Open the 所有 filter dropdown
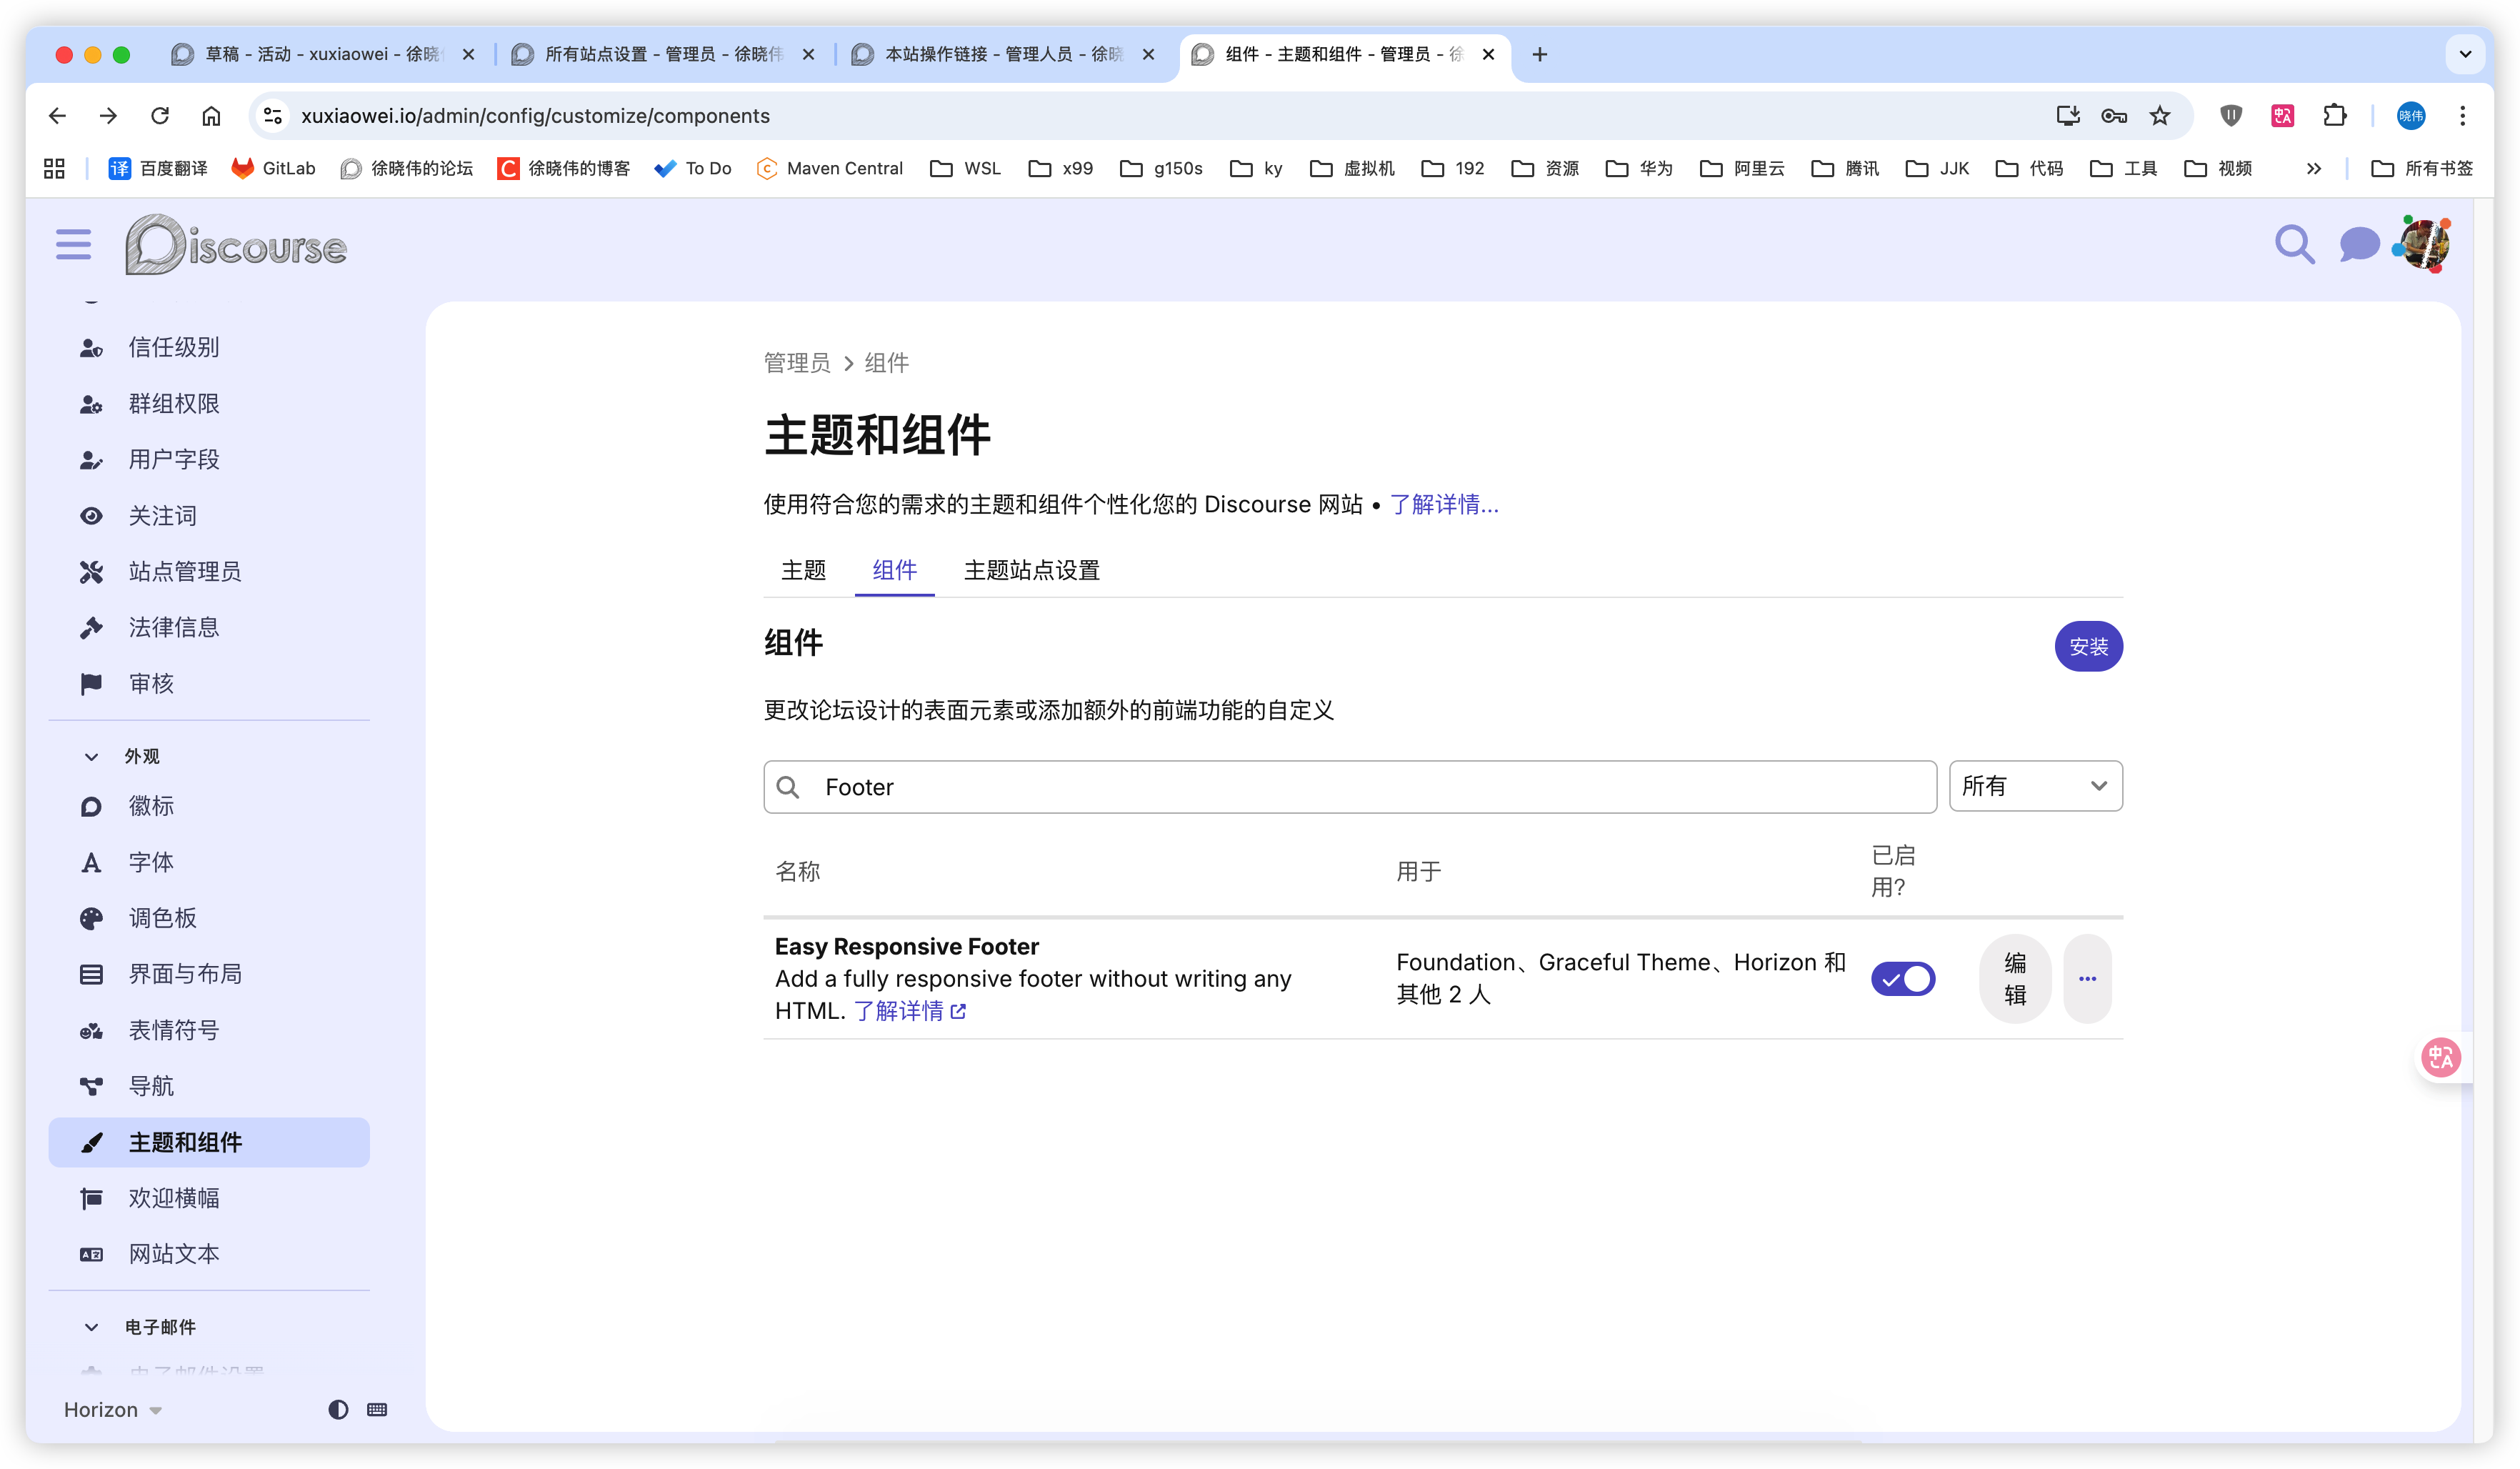The width and height of the screenshot is (2520, 1469). pyautogui.click(x=2035, y=786)
